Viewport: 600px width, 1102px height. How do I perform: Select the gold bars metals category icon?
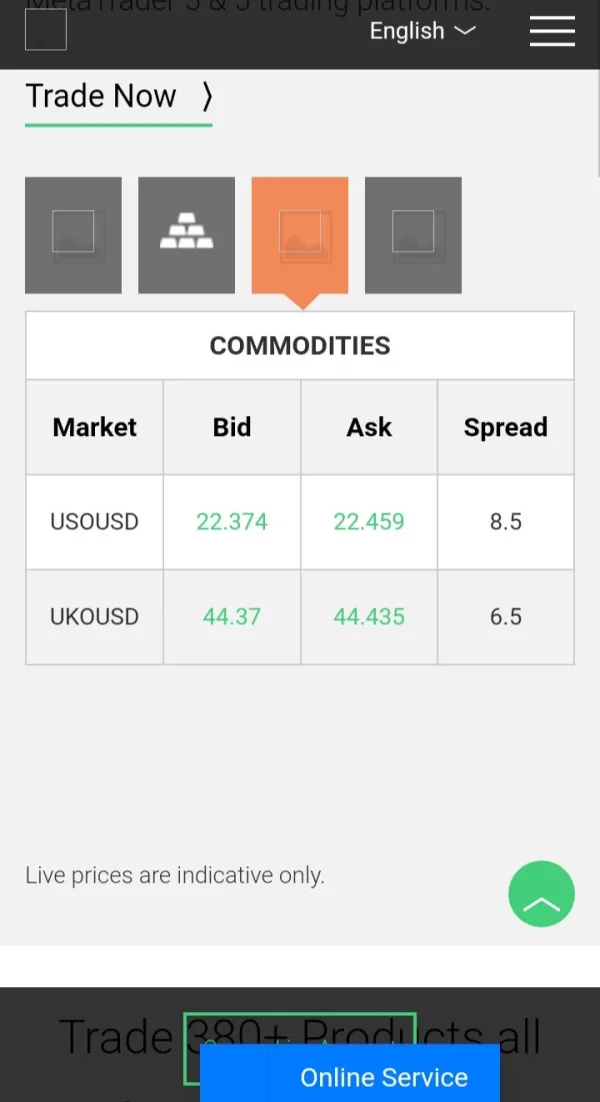tap(186, 235)
